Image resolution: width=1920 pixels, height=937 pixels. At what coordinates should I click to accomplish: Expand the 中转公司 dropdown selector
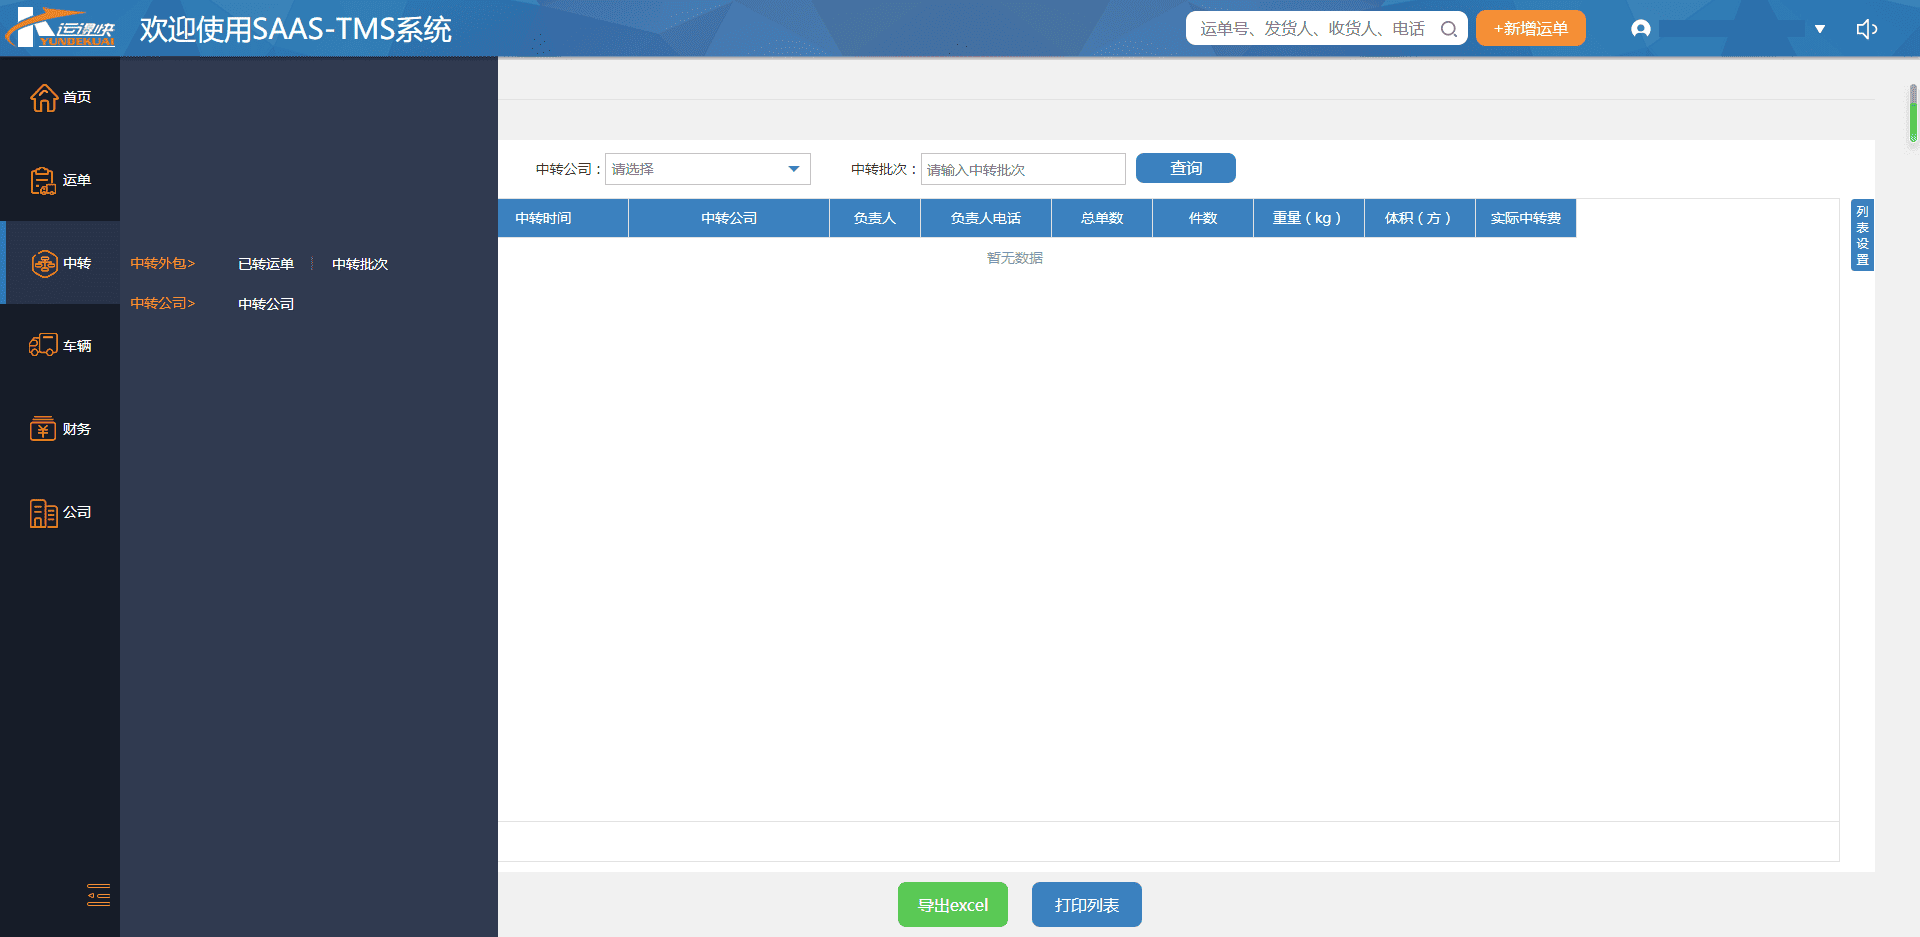pyautogui.click(x=707, y=169)
